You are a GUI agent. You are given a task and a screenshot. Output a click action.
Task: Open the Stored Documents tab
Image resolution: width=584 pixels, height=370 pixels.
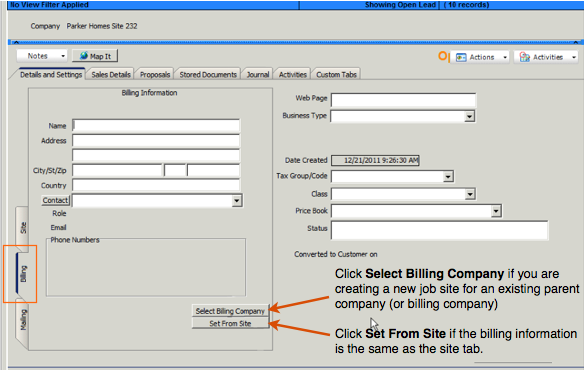click(x=208, y=75)
